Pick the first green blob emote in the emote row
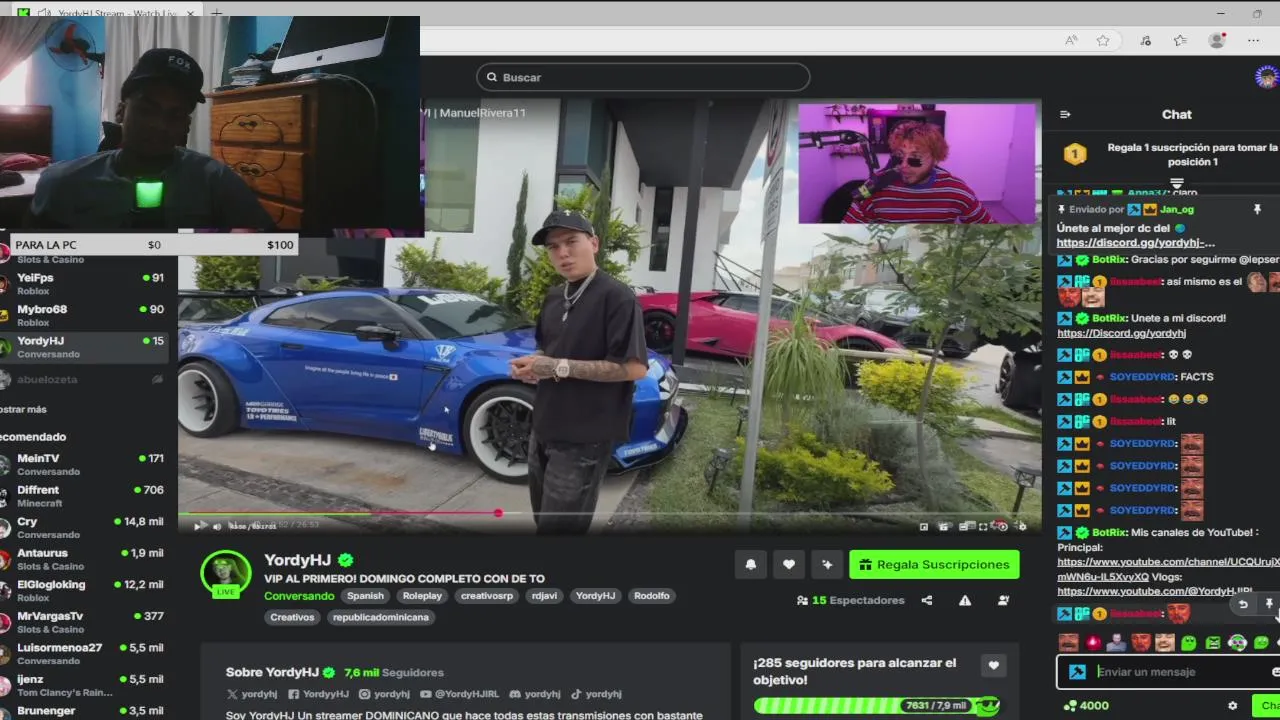 point(1189,642)
